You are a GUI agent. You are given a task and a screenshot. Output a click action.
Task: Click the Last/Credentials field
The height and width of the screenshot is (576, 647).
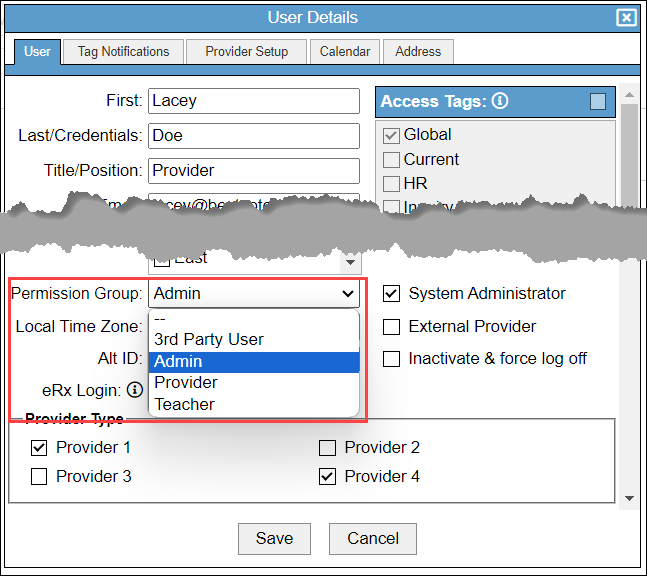[254, 136]
